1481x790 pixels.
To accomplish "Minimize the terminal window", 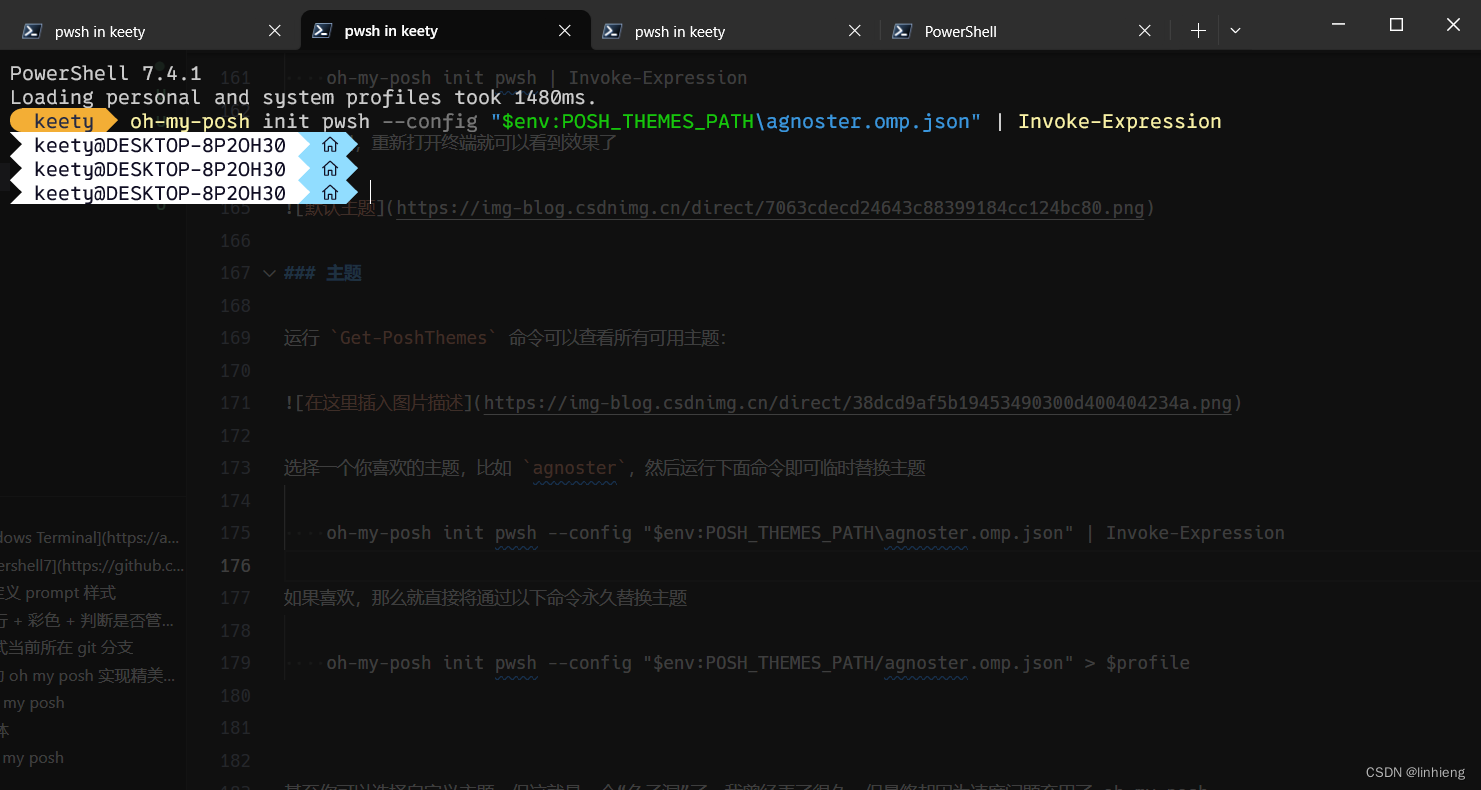I will pyautogui.click(x=1340, y=24).
